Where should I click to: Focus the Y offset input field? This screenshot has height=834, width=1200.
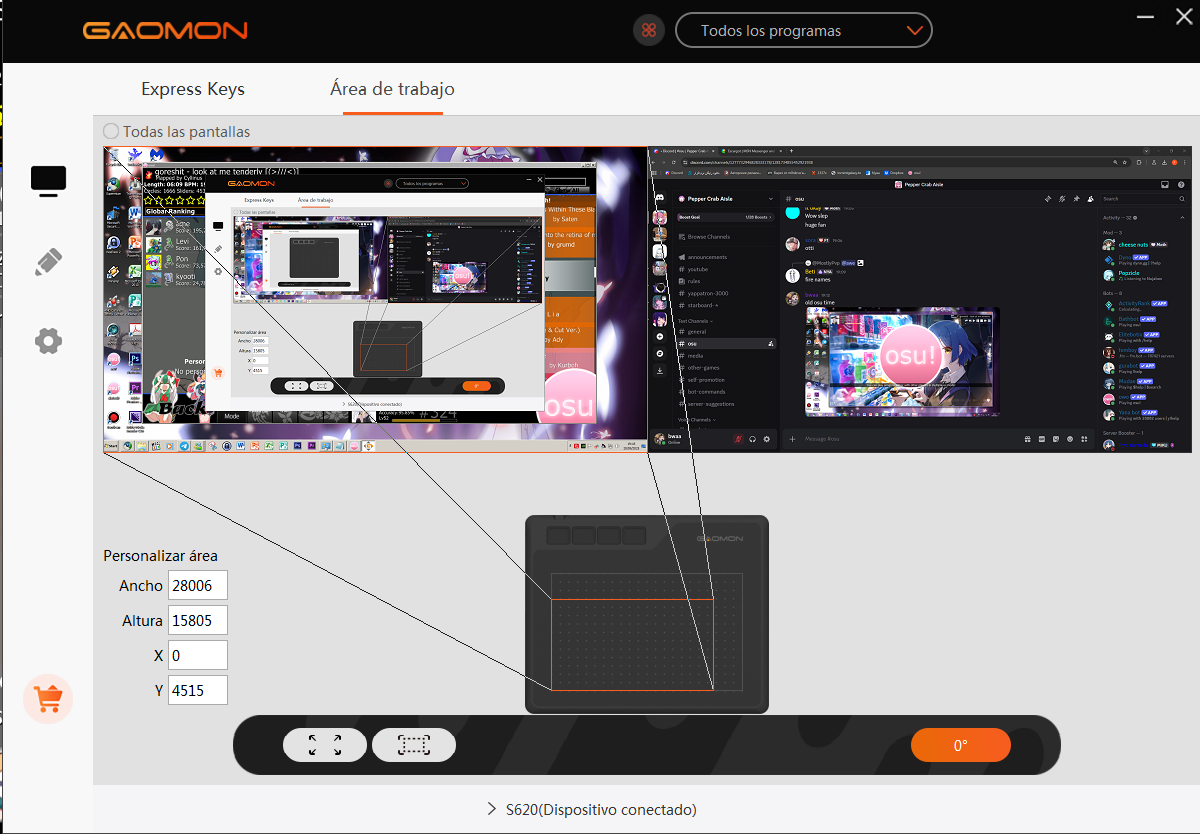[197, 690]
